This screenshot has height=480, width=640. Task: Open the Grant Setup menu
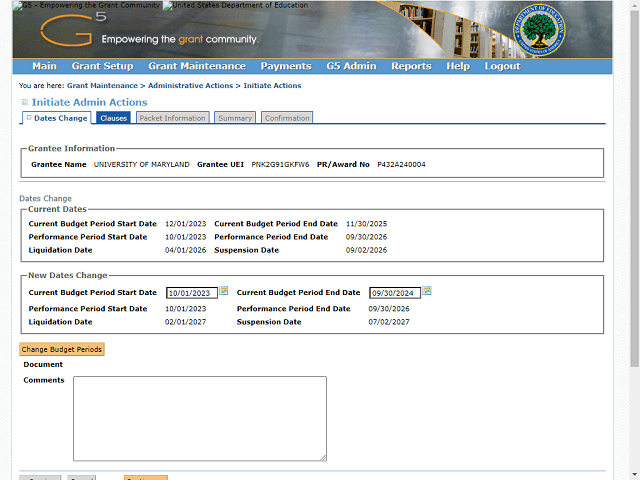pos(102,66)
